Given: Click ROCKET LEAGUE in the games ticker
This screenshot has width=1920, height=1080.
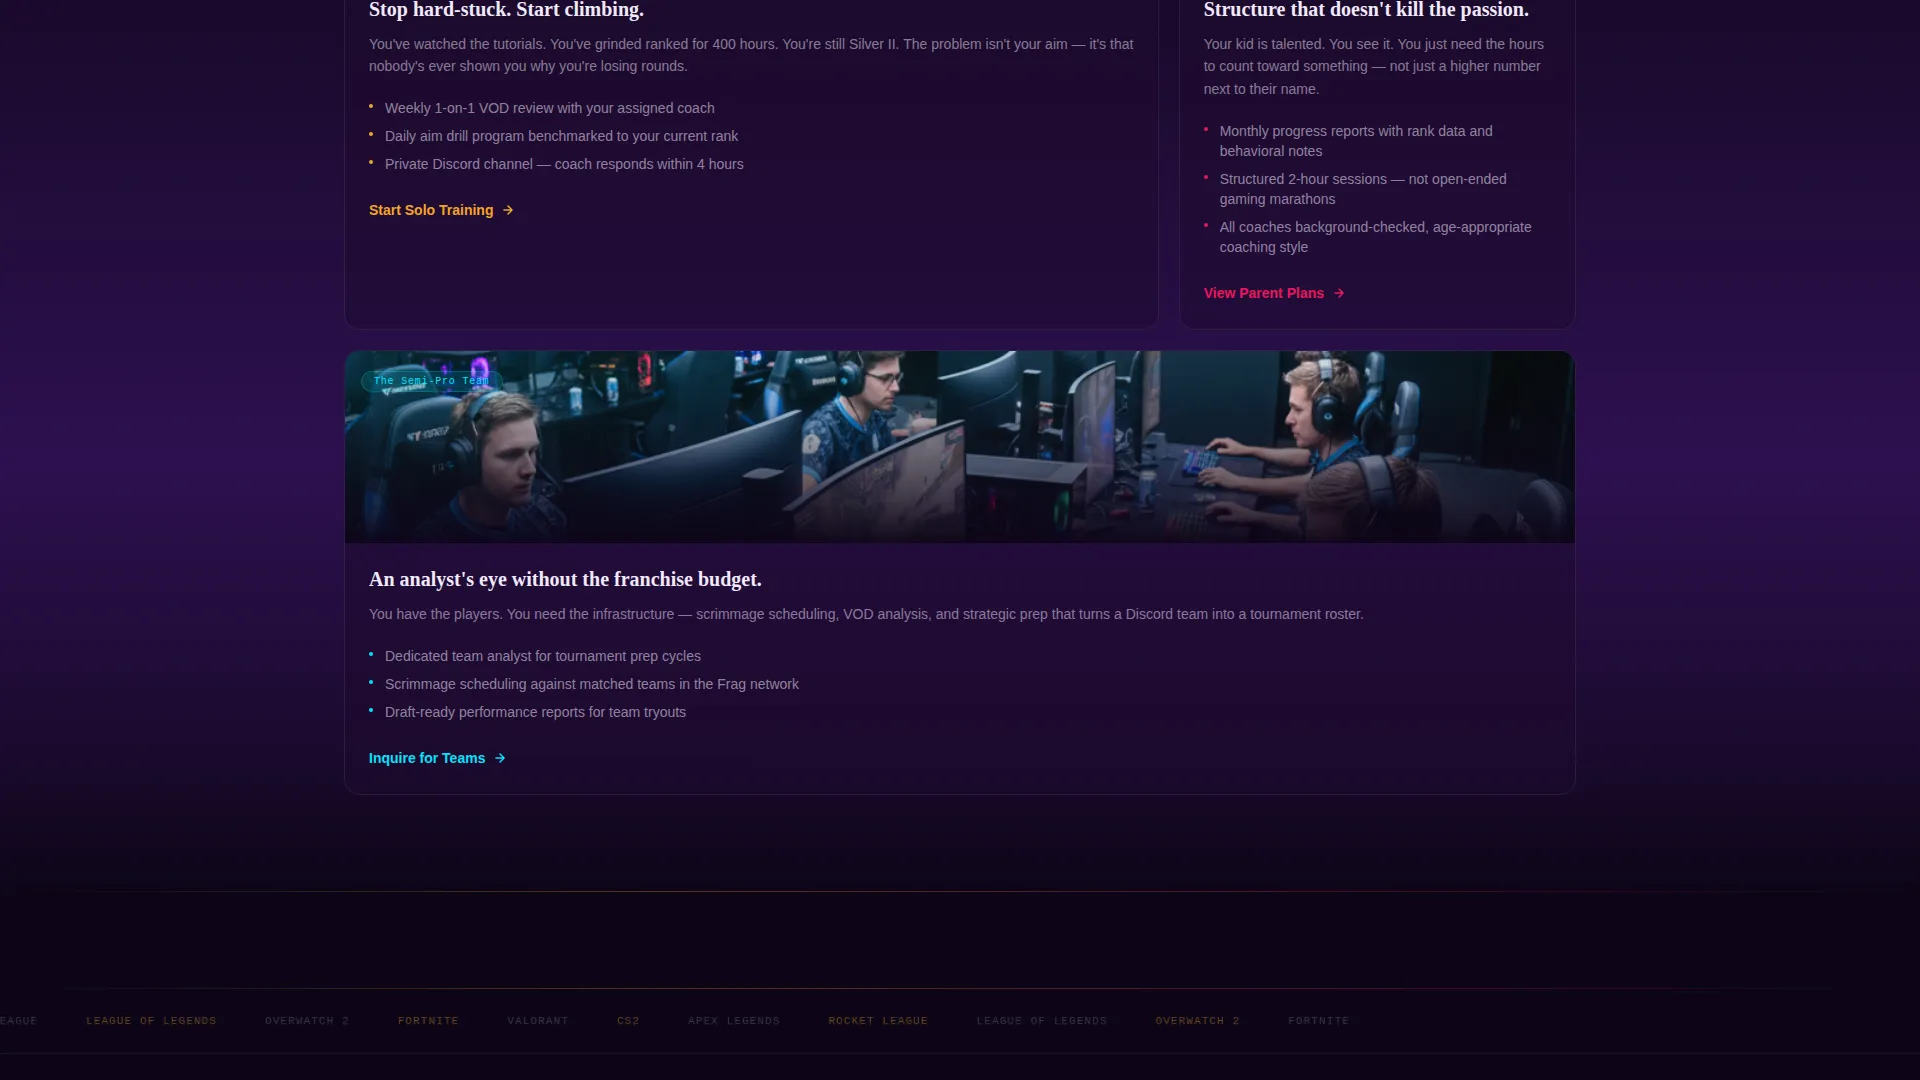Looking at the screenshot, I should (878, 1021).
